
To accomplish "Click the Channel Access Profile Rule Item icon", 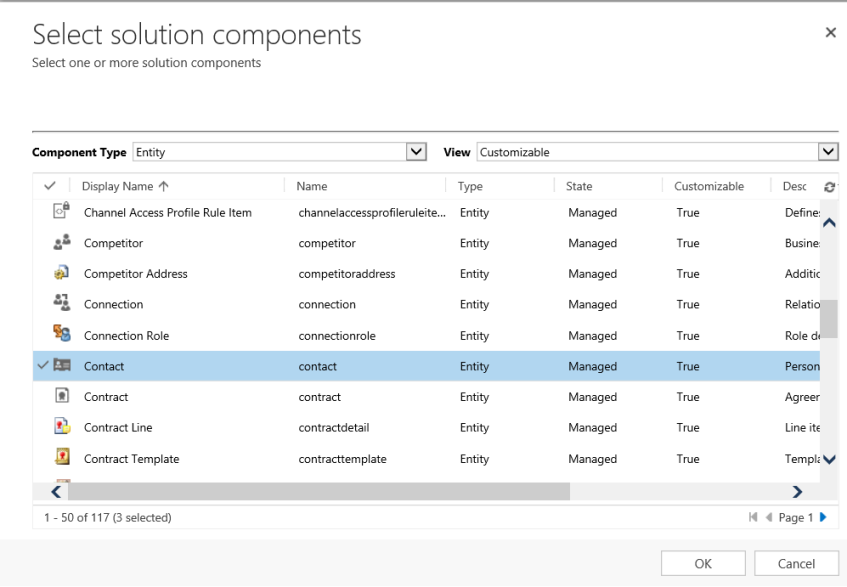I will click(x=62, y=212).
